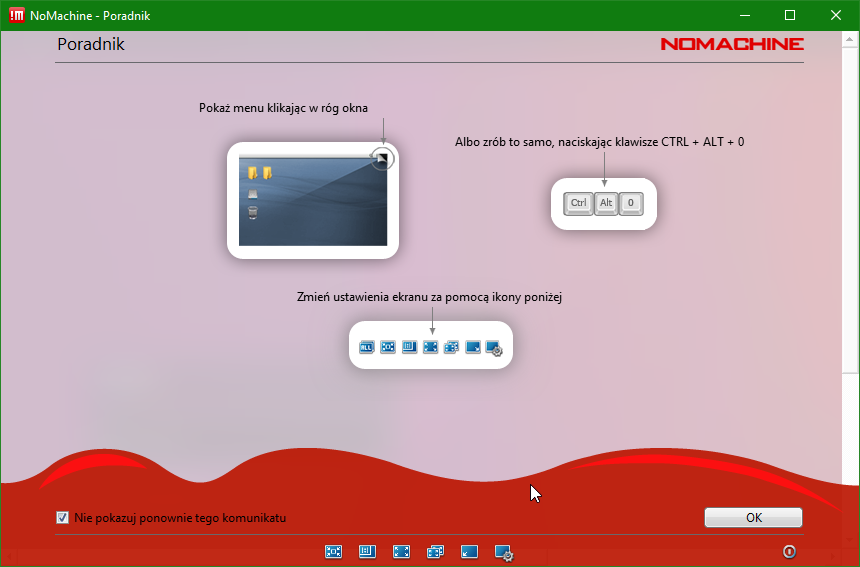Click the NoMachine logo in the header
The height and width of the screenshot is (567, 860).
731,44
